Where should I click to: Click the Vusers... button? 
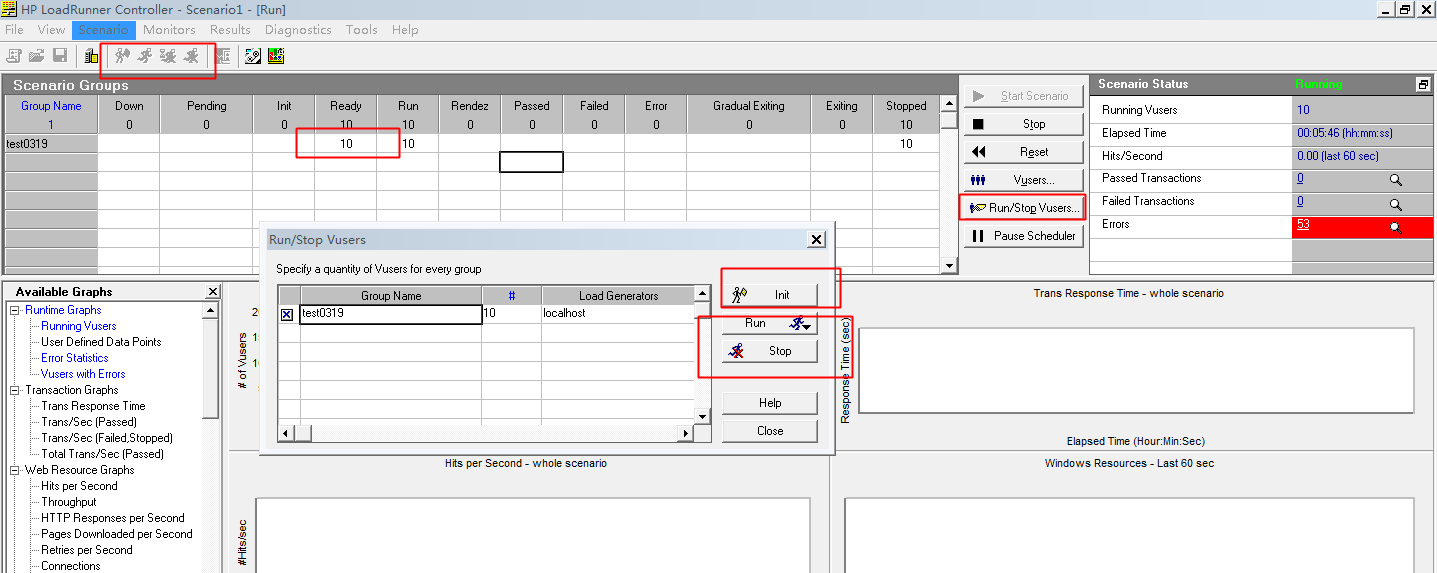(x=1024, y=180)
